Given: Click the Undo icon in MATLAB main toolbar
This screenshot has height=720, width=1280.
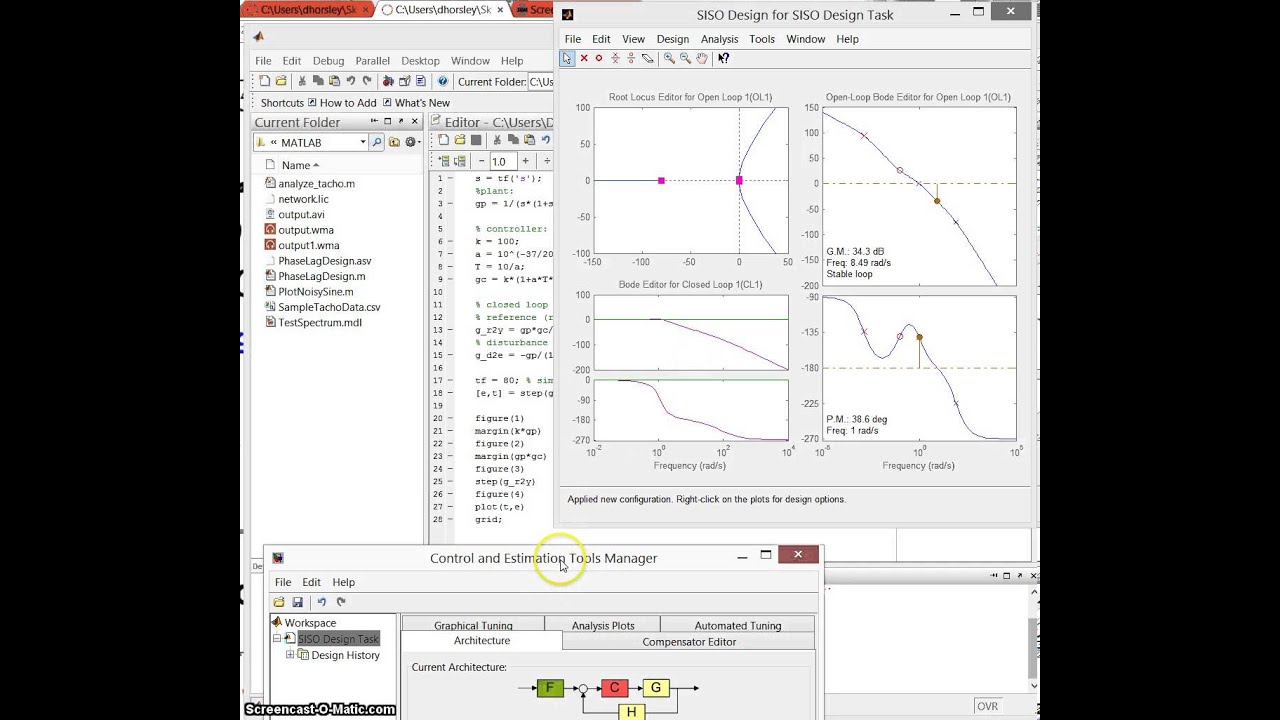Looking at the screenshot, I should [350, 81].
